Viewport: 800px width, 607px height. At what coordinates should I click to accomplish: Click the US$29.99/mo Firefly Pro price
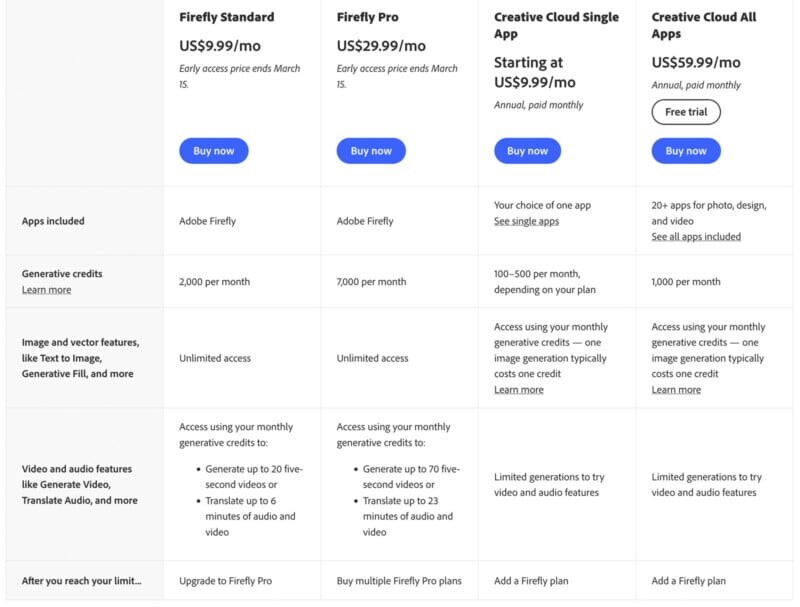coord(381,46)
